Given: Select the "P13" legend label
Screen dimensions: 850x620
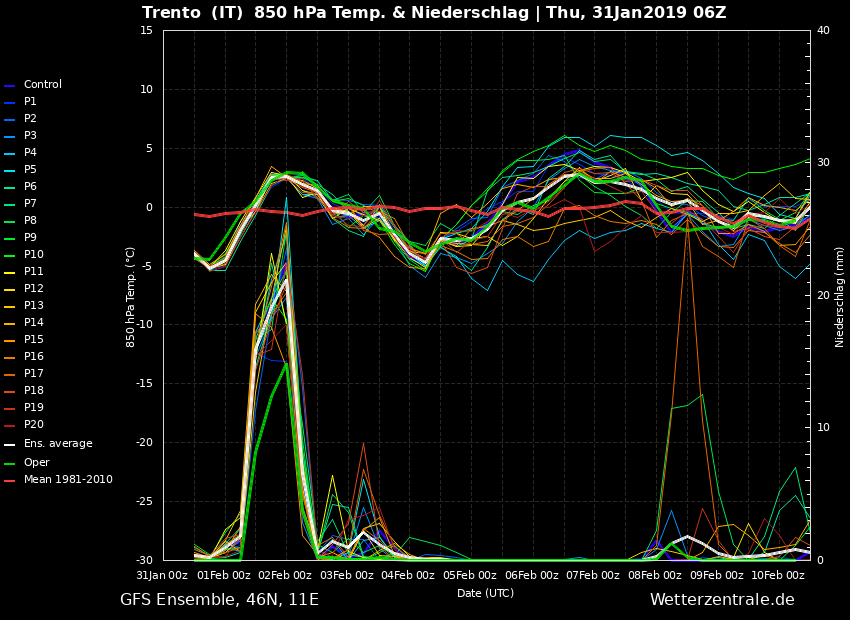Looking at the screenshot, I should pos(34,305).
